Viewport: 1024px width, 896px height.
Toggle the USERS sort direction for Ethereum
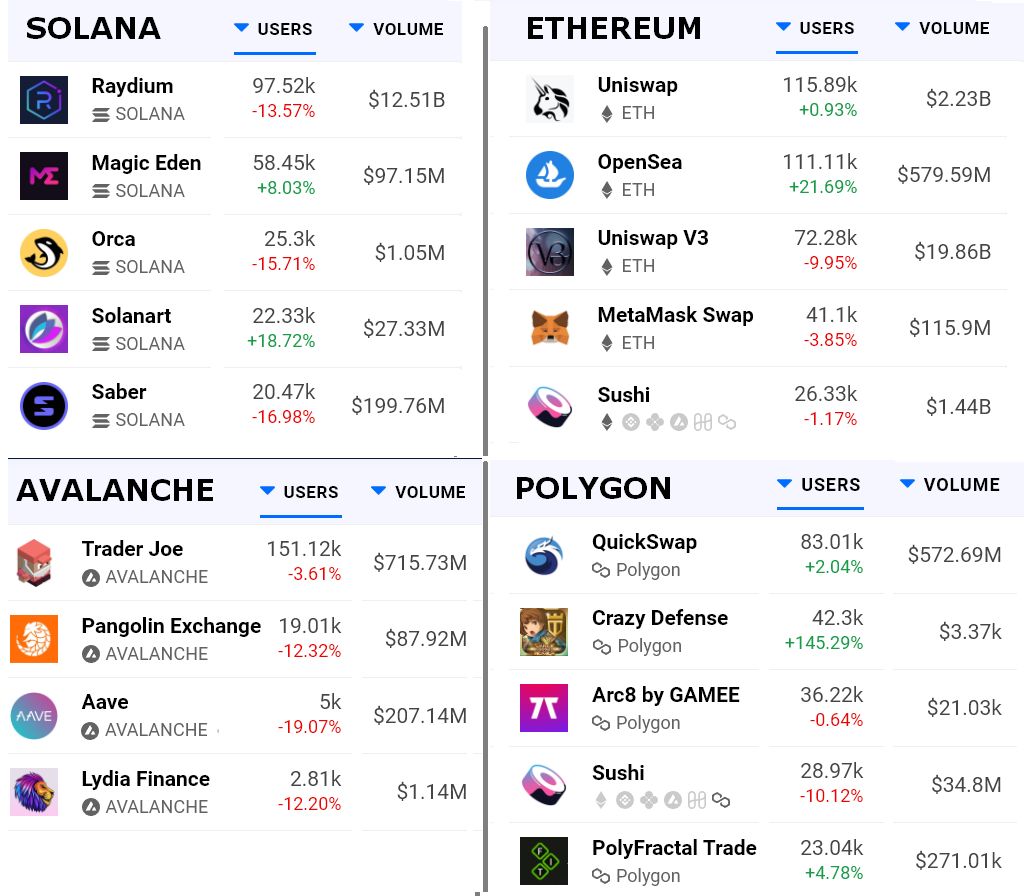pos(817,29)
